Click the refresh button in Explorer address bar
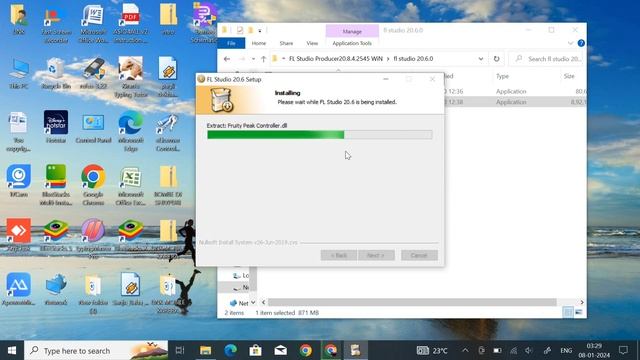The image size is (640, 360). [496, 59]
